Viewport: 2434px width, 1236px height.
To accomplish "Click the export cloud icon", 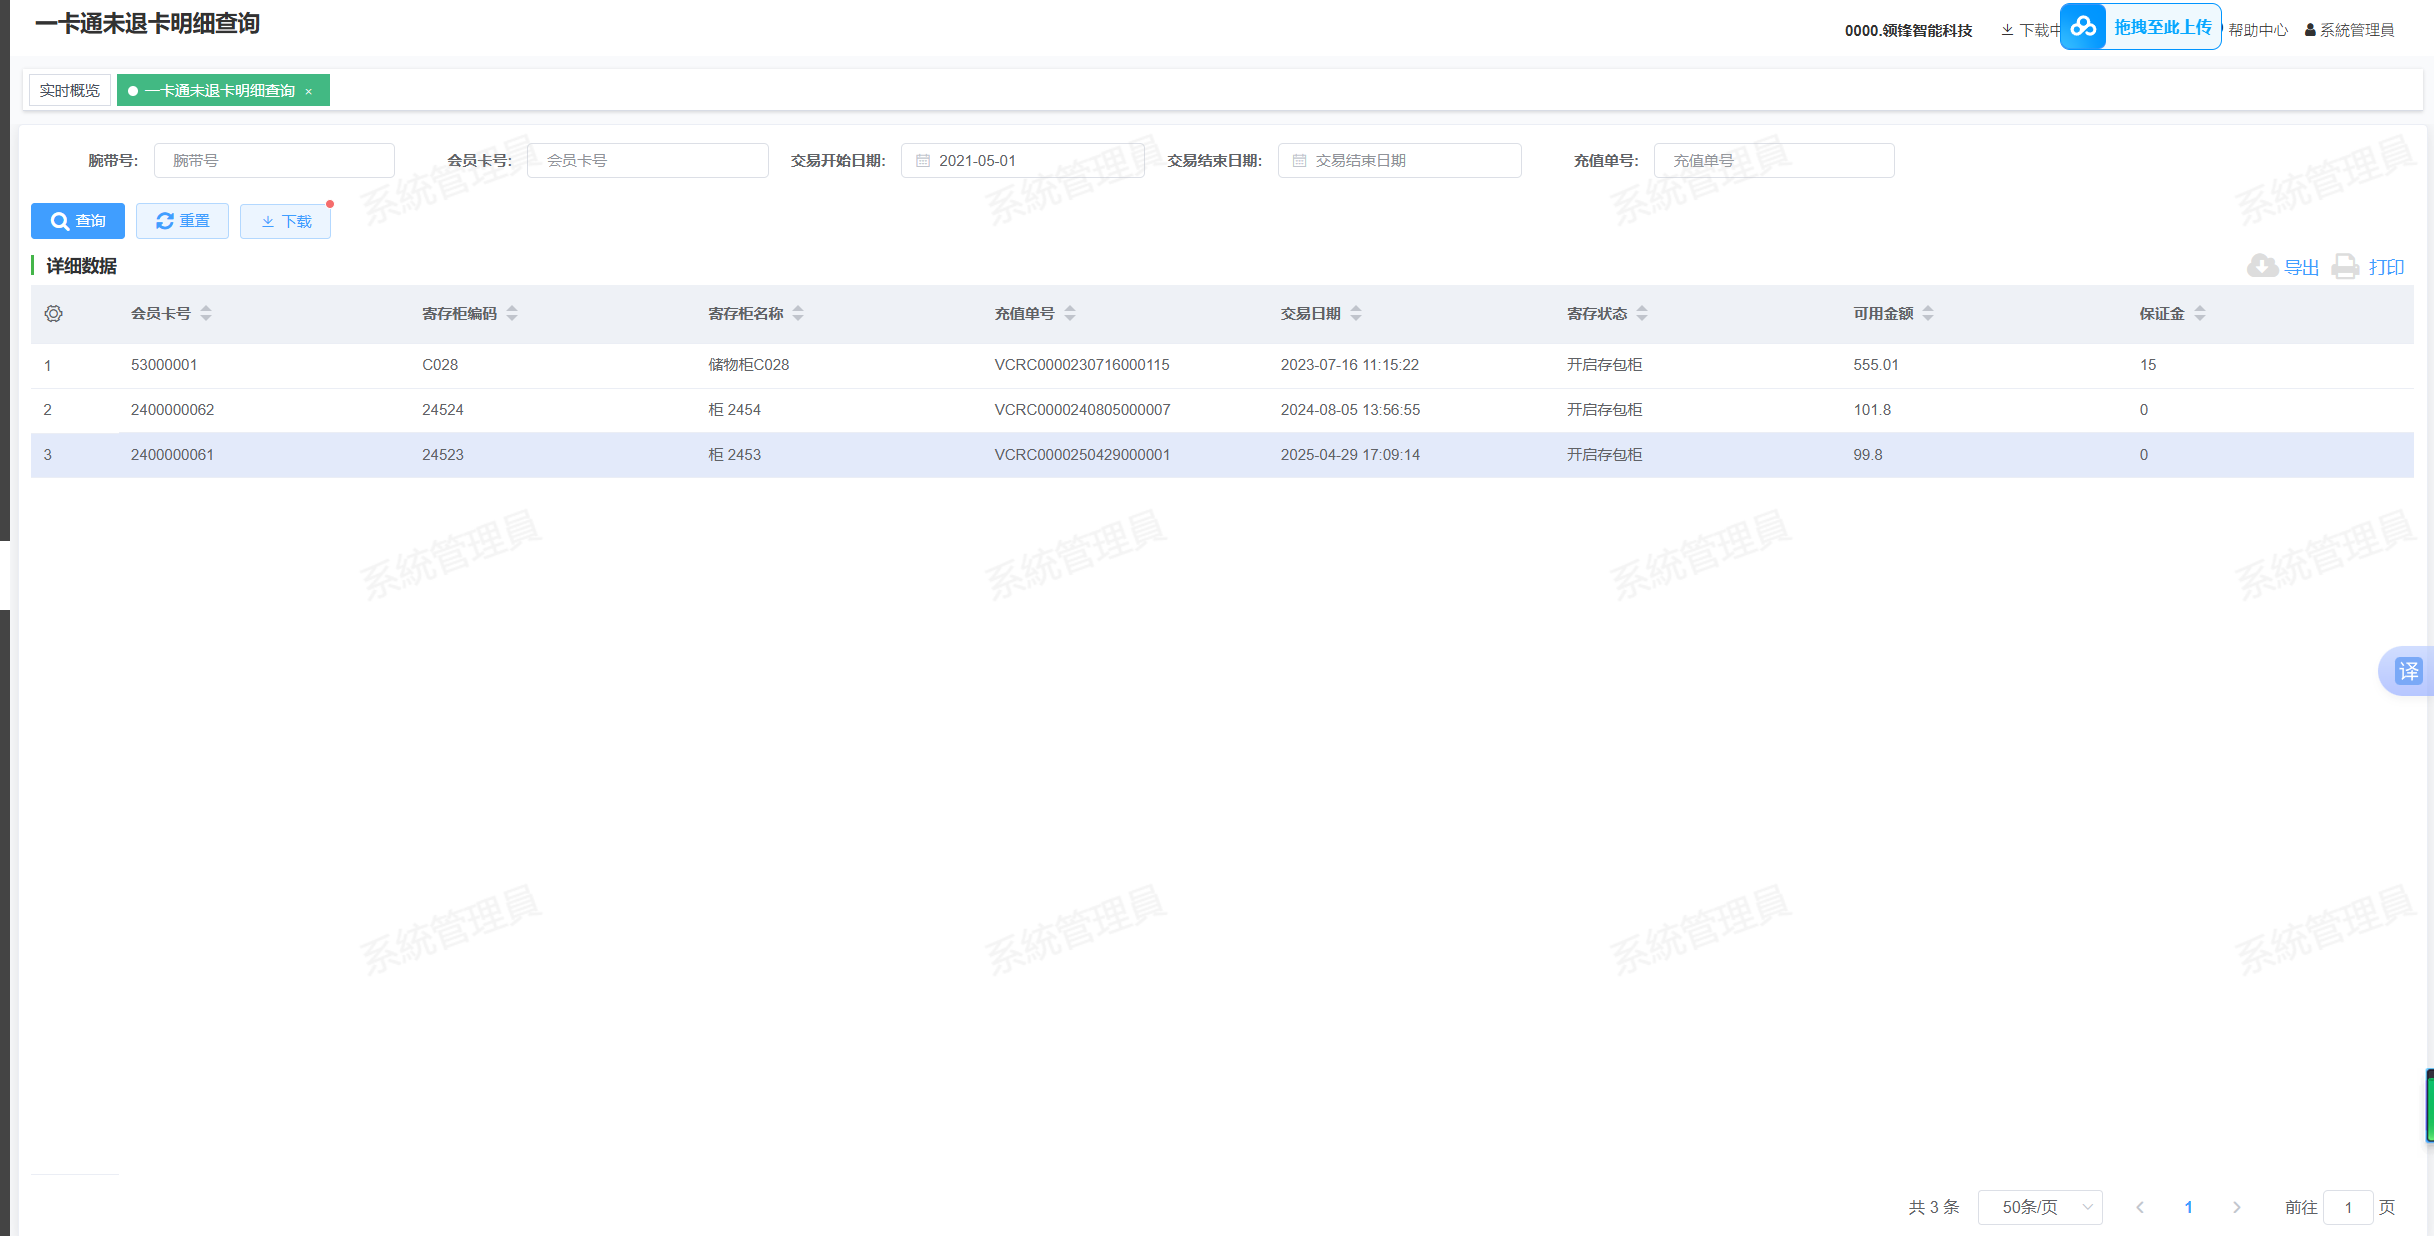I will [2262, 266].
